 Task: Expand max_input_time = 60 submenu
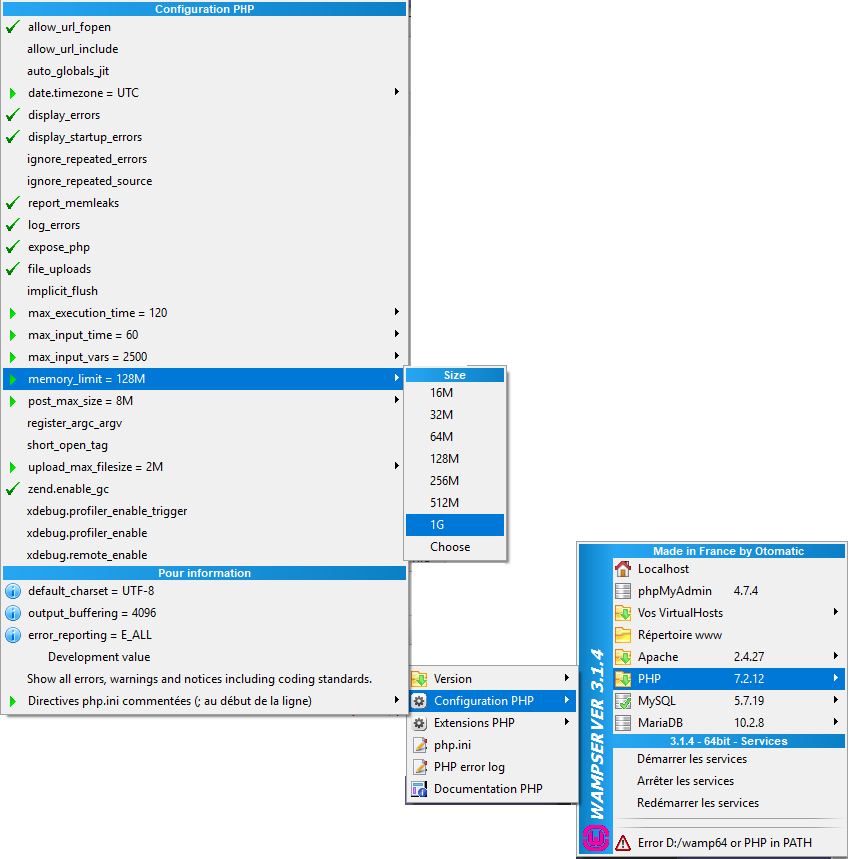pos(204,335)
